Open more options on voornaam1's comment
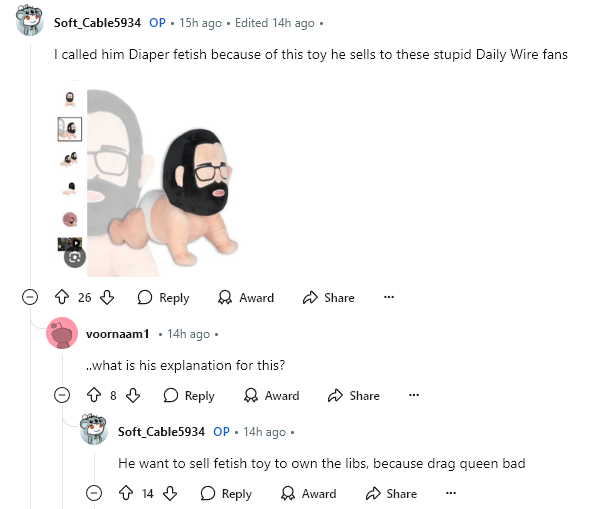The width and height of the screenshot is (593, 509). [x=414, y=395]
